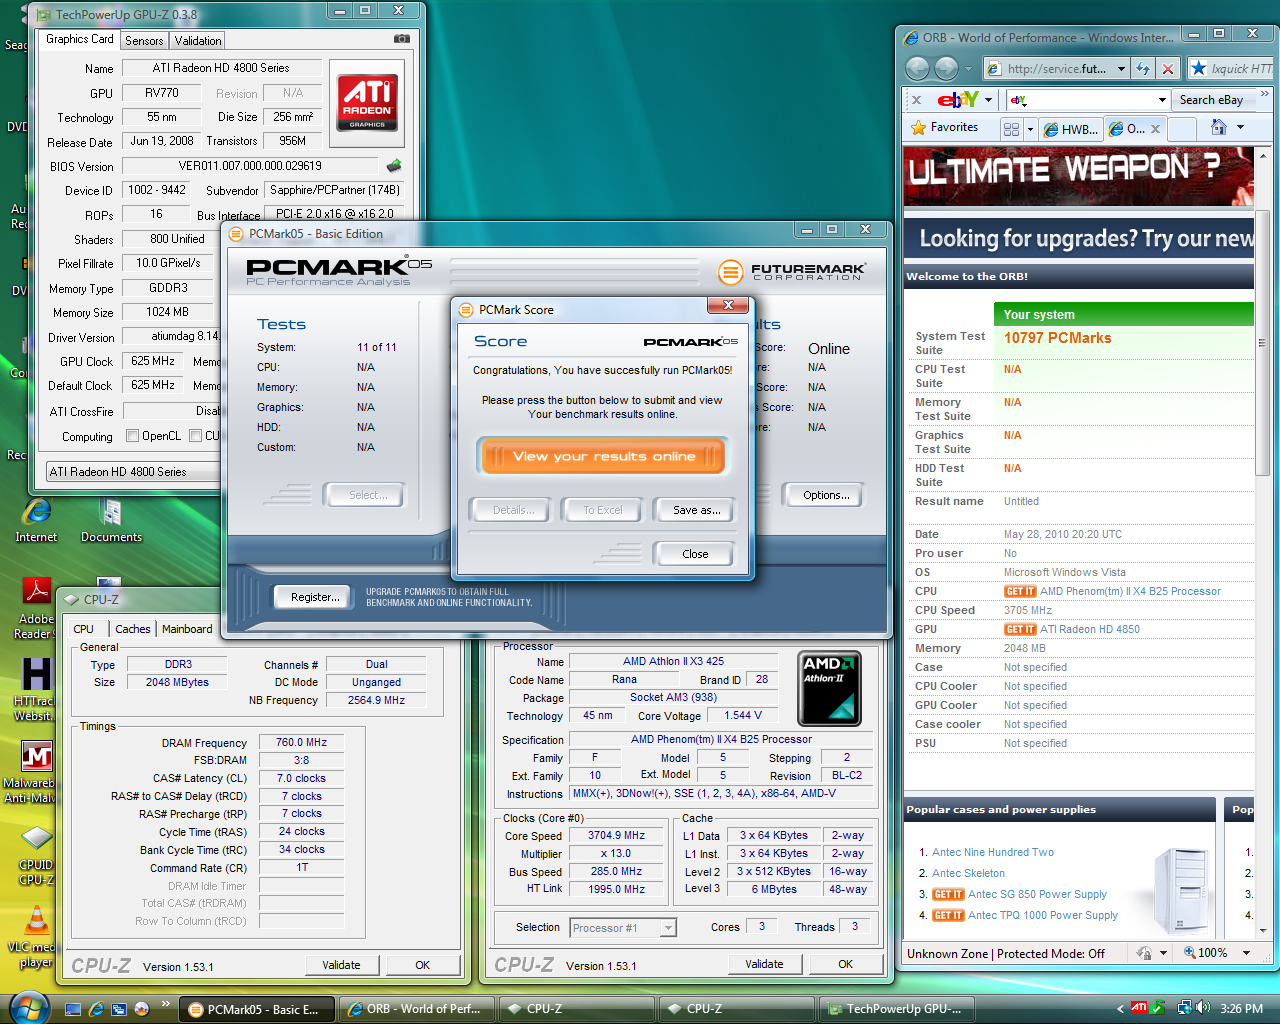Open Quick Tabs grid icon in Internet Explorer
Screen dimensions: 1280x1024
(x=1011, y=129)
